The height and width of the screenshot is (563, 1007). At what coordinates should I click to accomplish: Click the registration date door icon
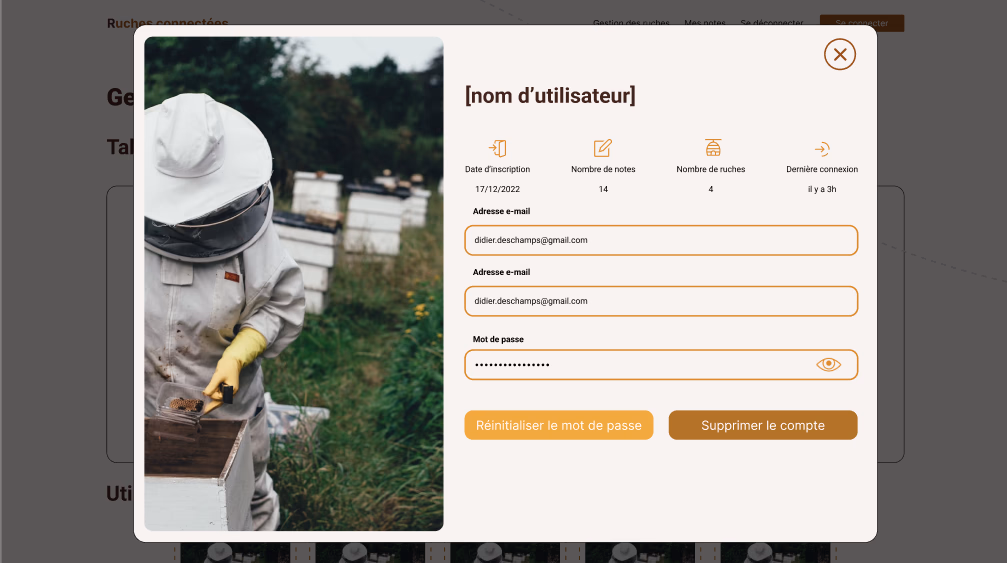(x=498, y=148)
